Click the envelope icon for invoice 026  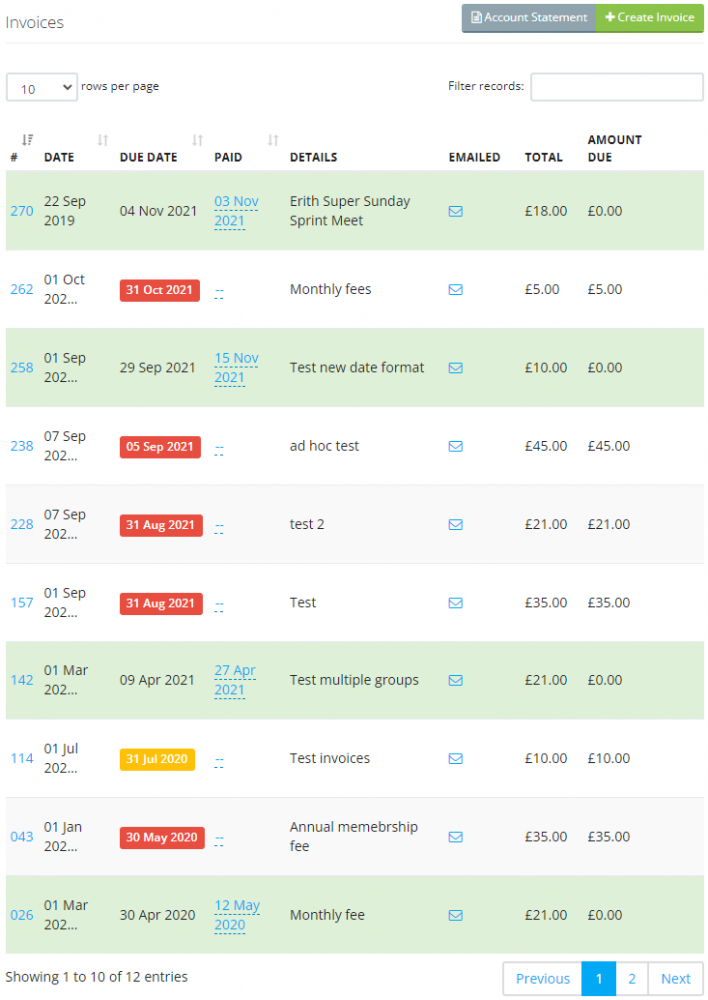click(x=455, y=916)
